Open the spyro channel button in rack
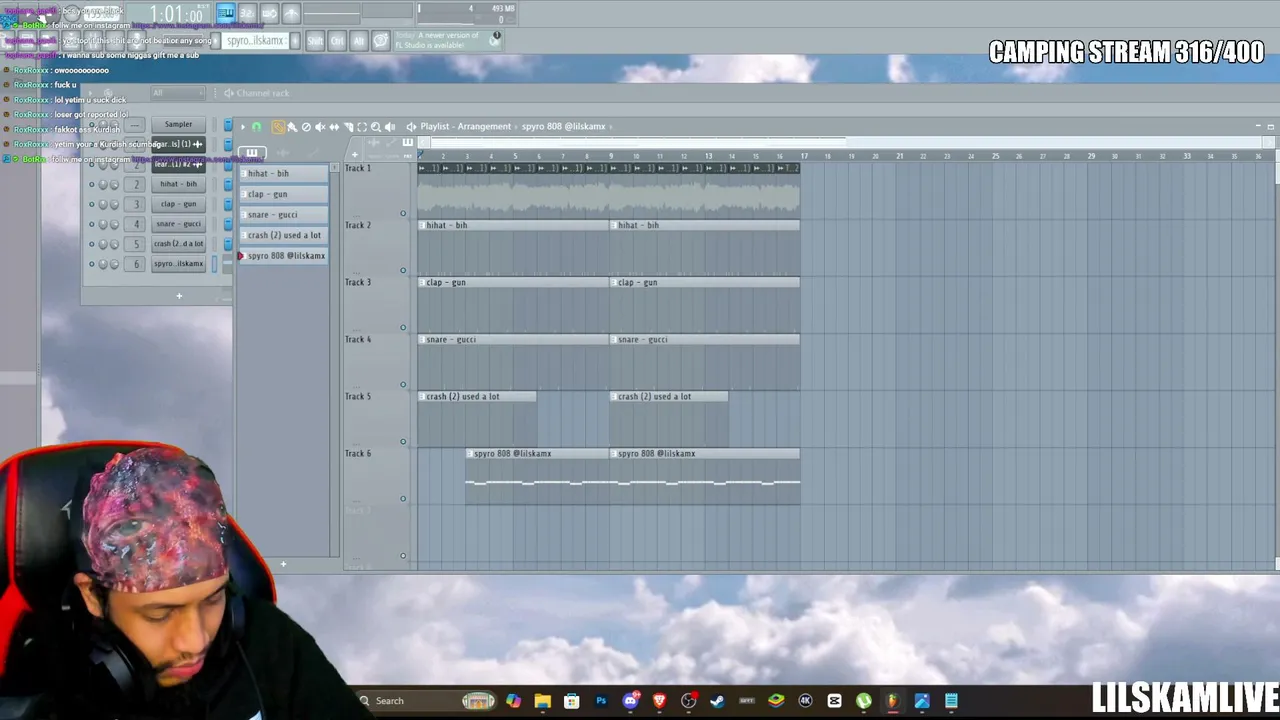The width and height of the screenshot is (1280, 720). click(179, 264)
